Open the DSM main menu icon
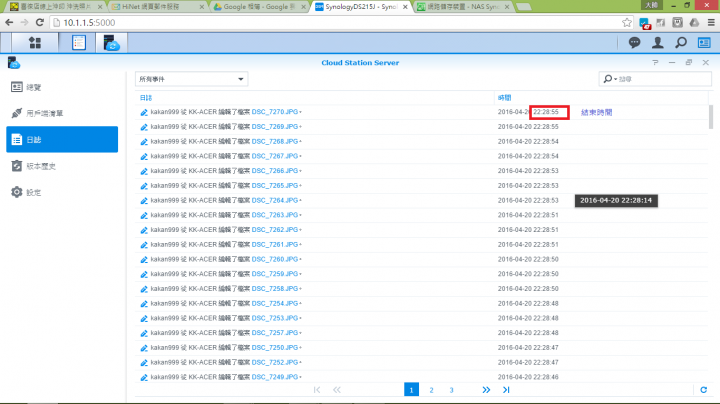 (35, 43)
